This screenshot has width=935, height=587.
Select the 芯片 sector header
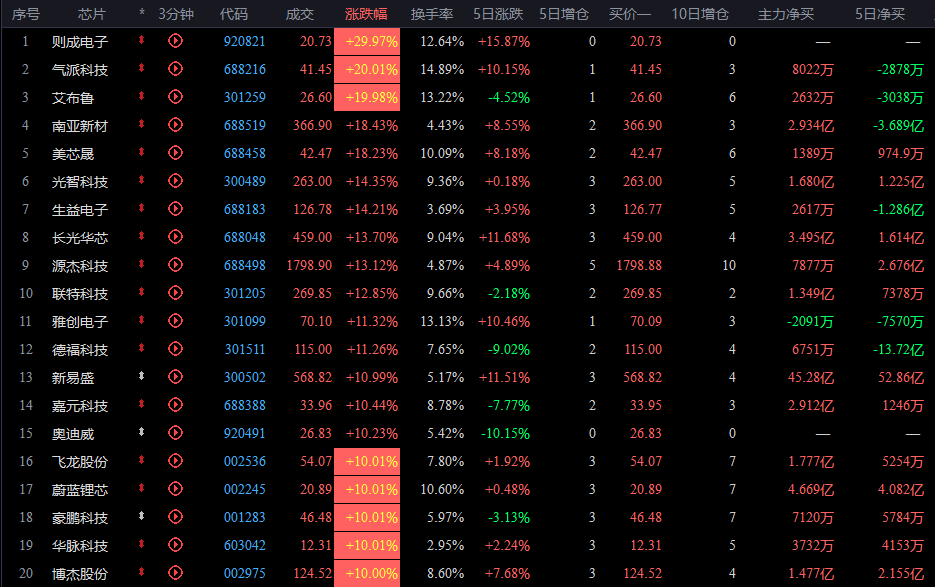tap(91, 14)
